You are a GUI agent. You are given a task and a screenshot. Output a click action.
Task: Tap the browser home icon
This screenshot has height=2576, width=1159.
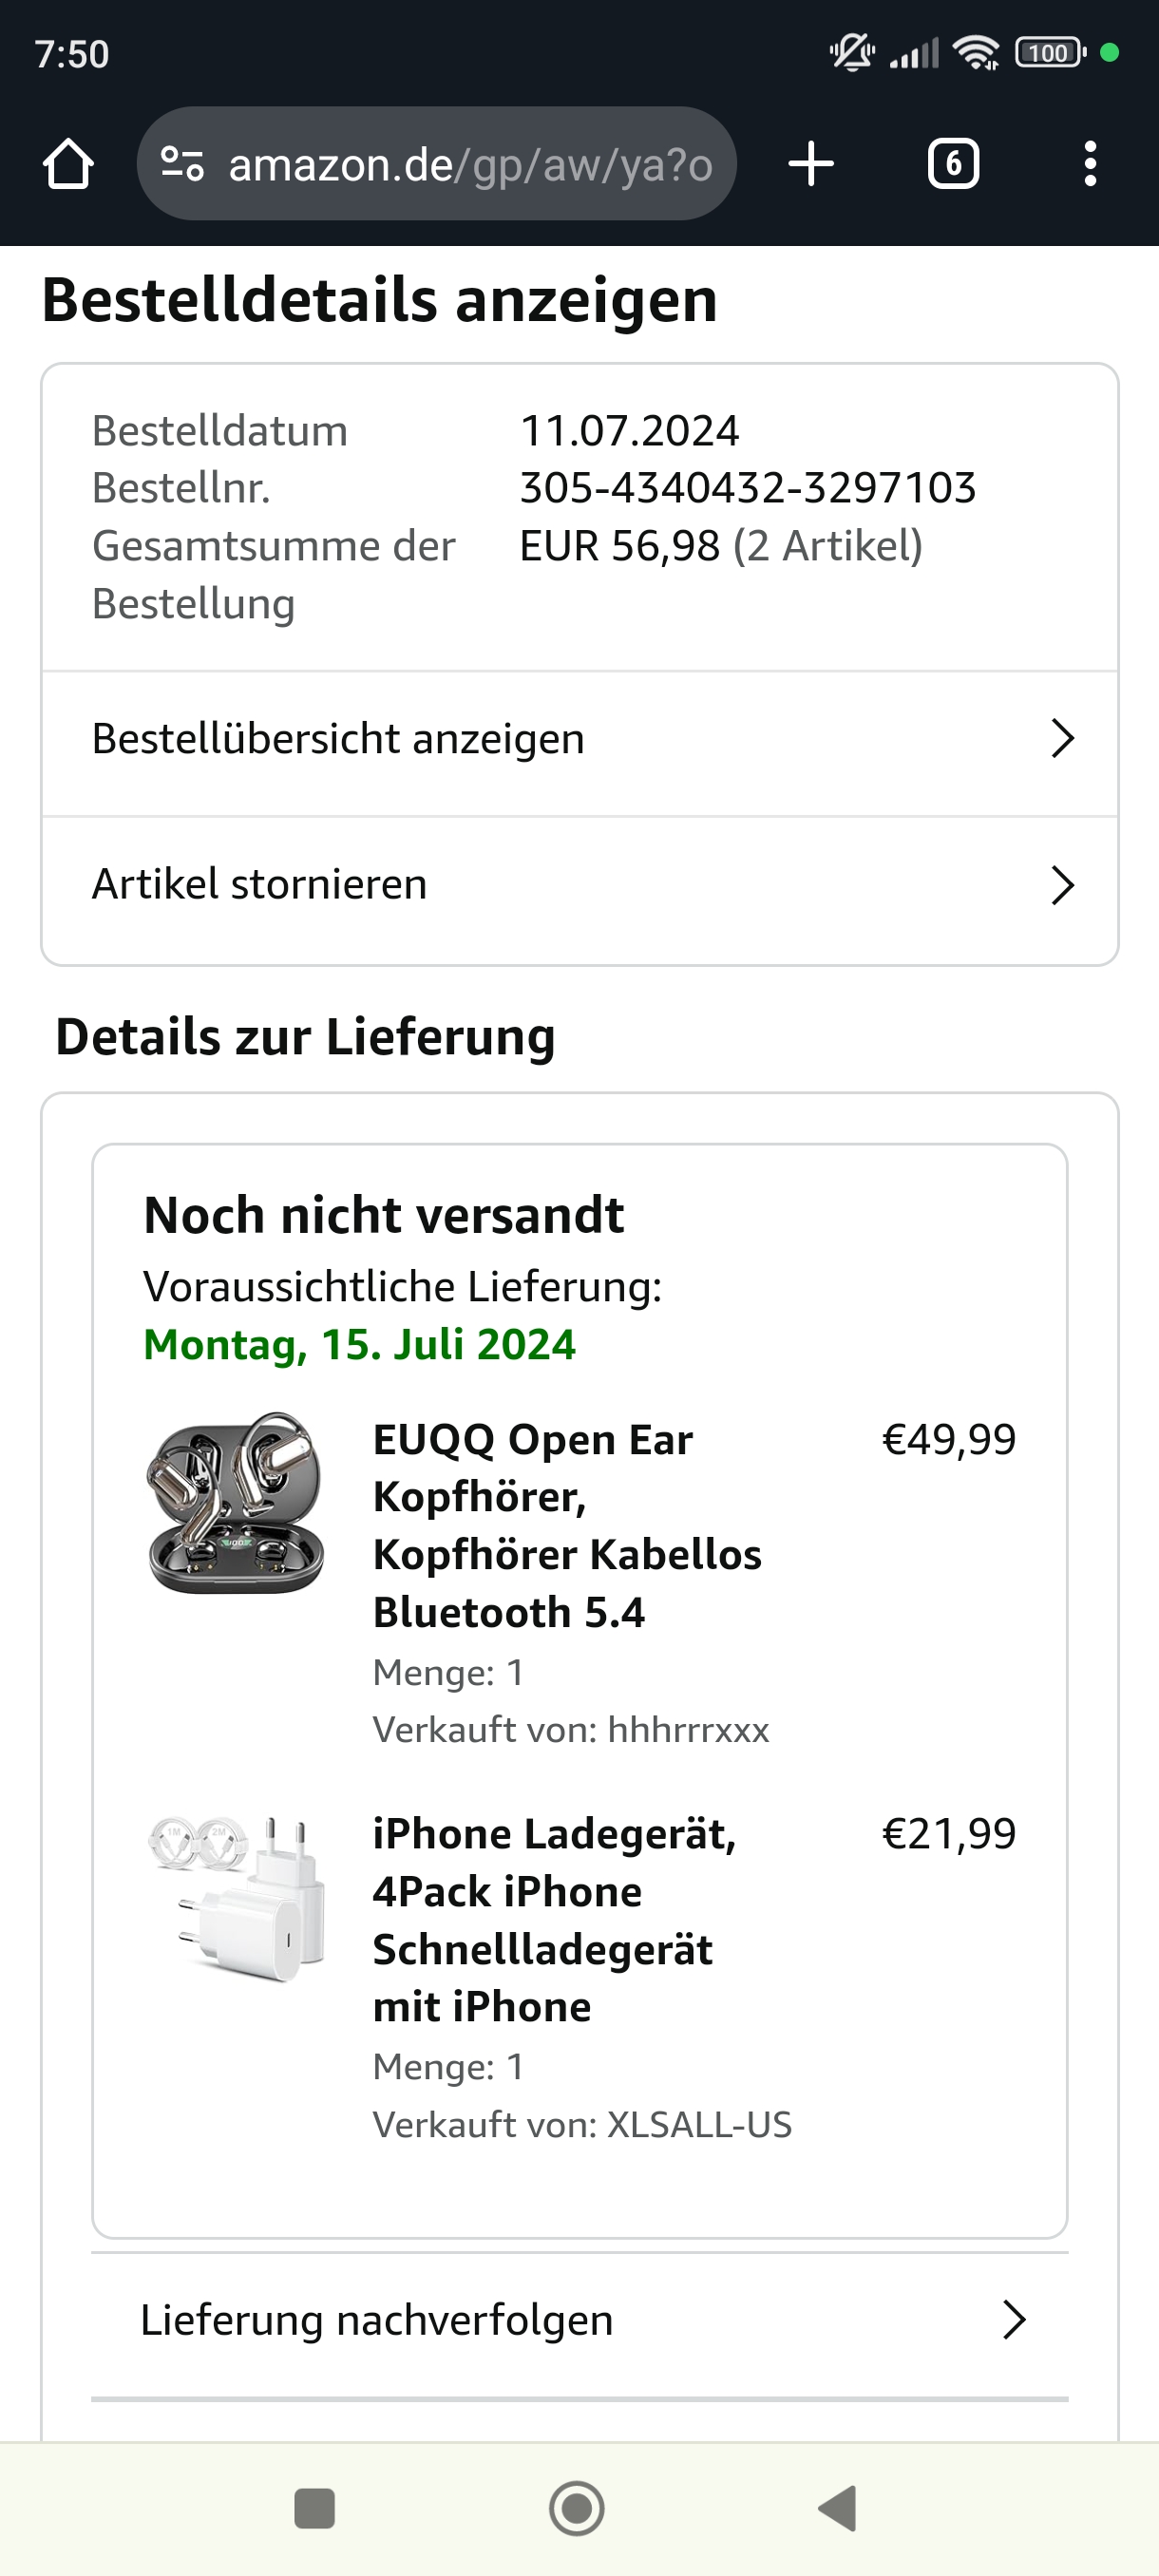coord(68,164)
